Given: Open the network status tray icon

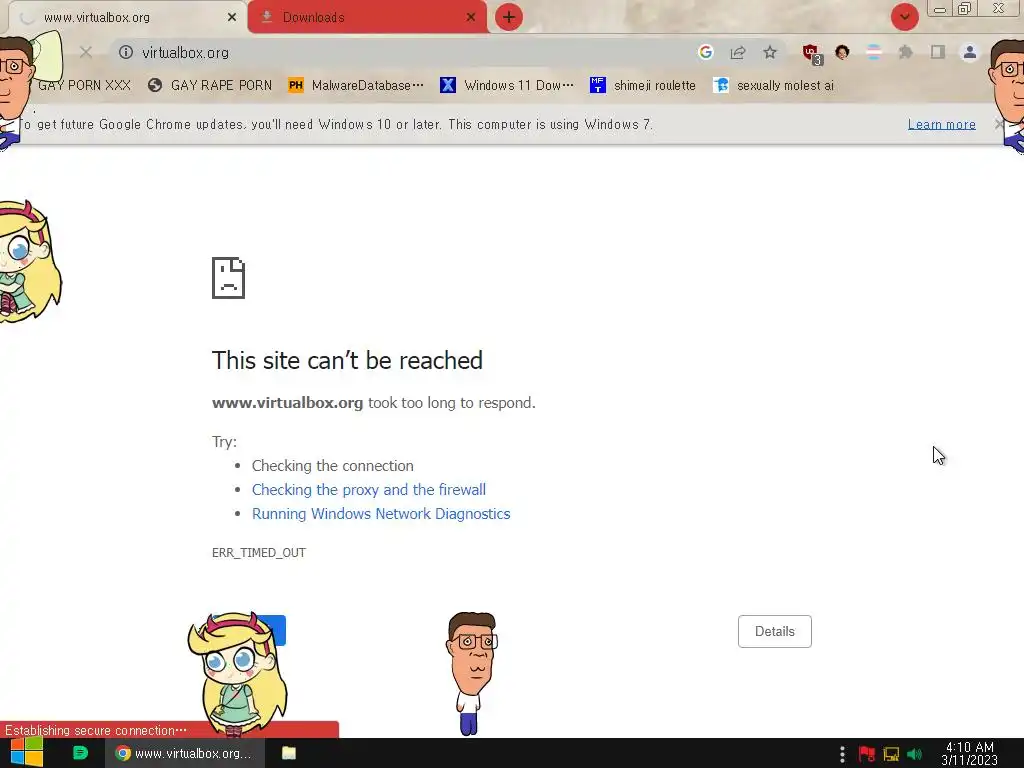Looking at the screenshot, I should [x=891, y=754].
